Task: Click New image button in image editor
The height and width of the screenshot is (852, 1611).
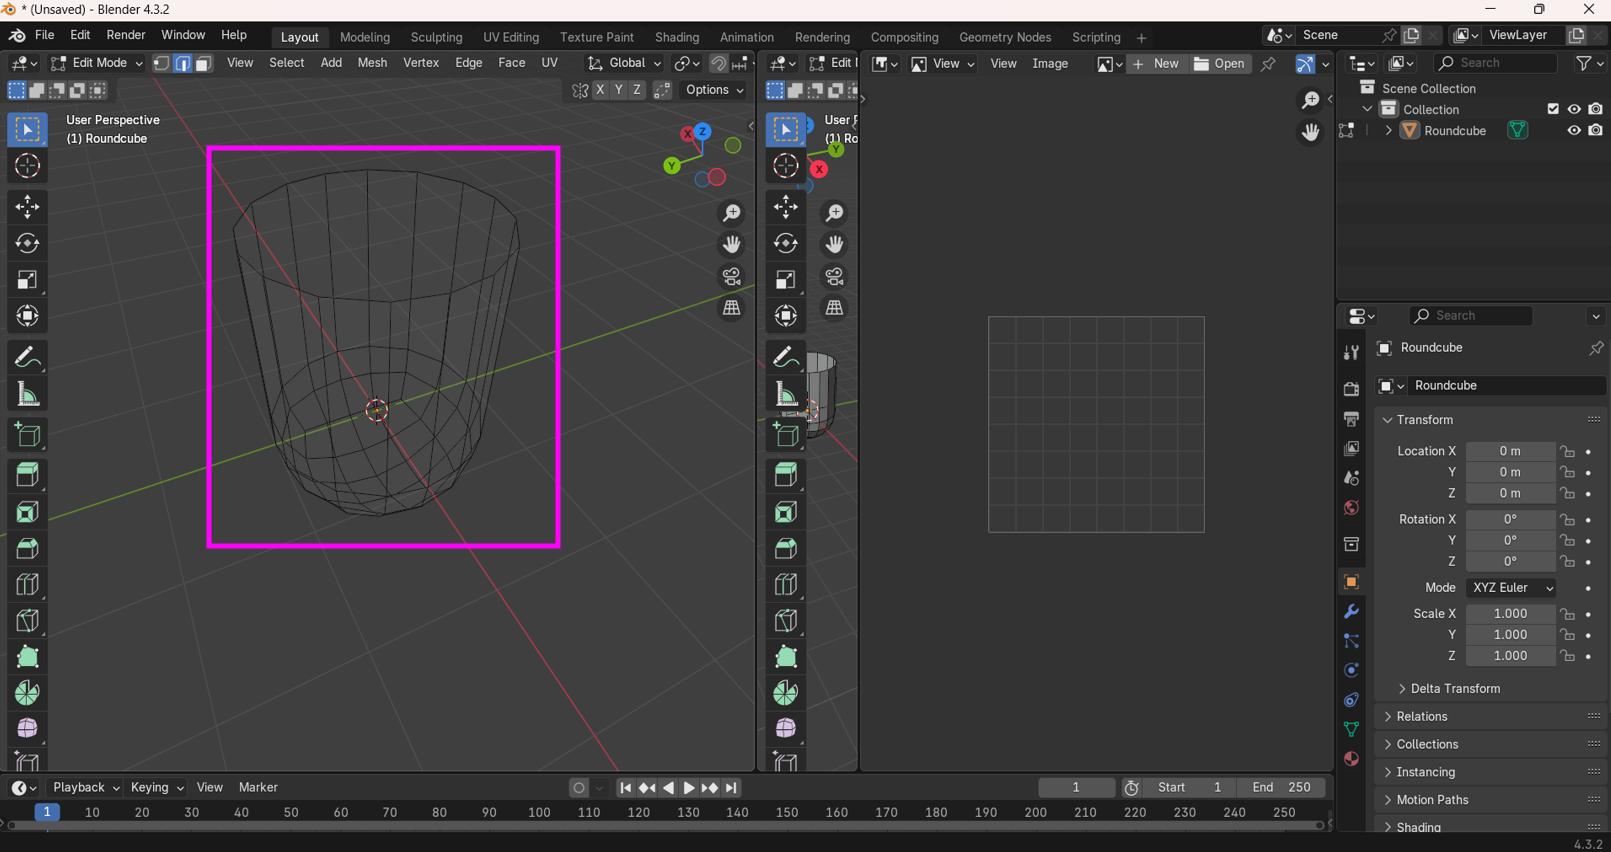Action: coord(1156,64)
